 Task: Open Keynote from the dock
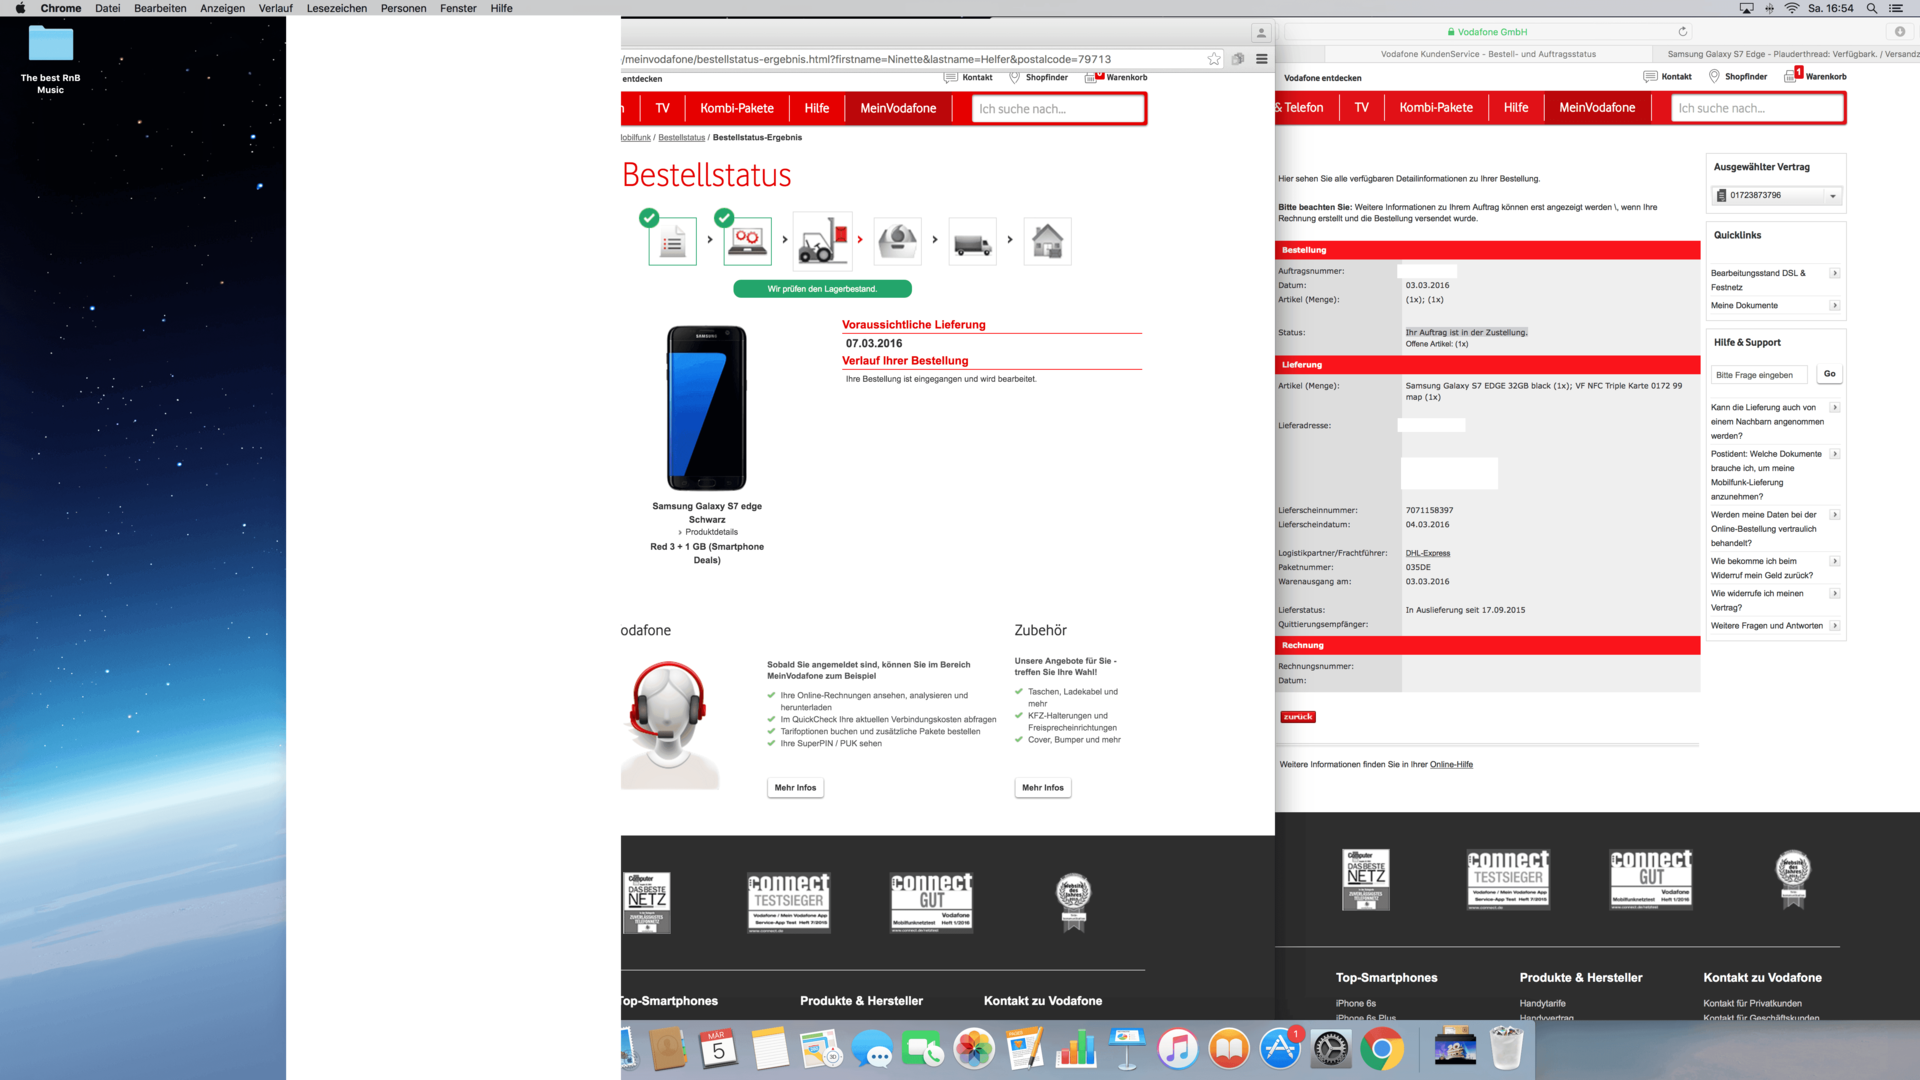pyautogui.click(x=1127, y=1049)
